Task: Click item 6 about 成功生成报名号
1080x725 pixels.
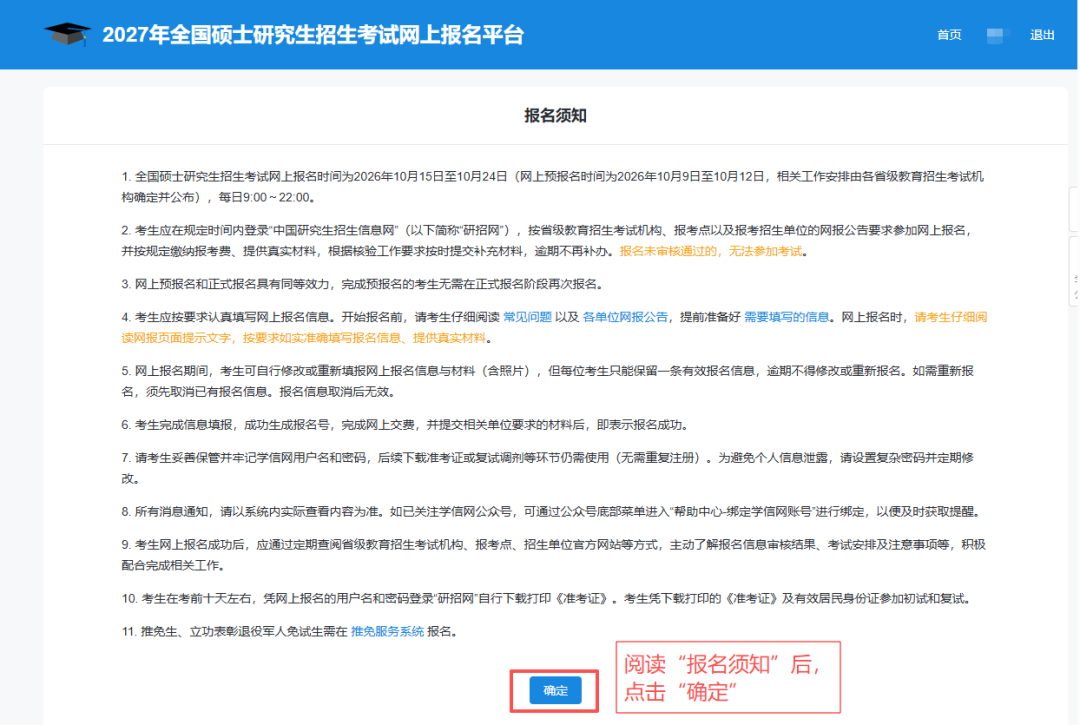Action: click(406, 425)
